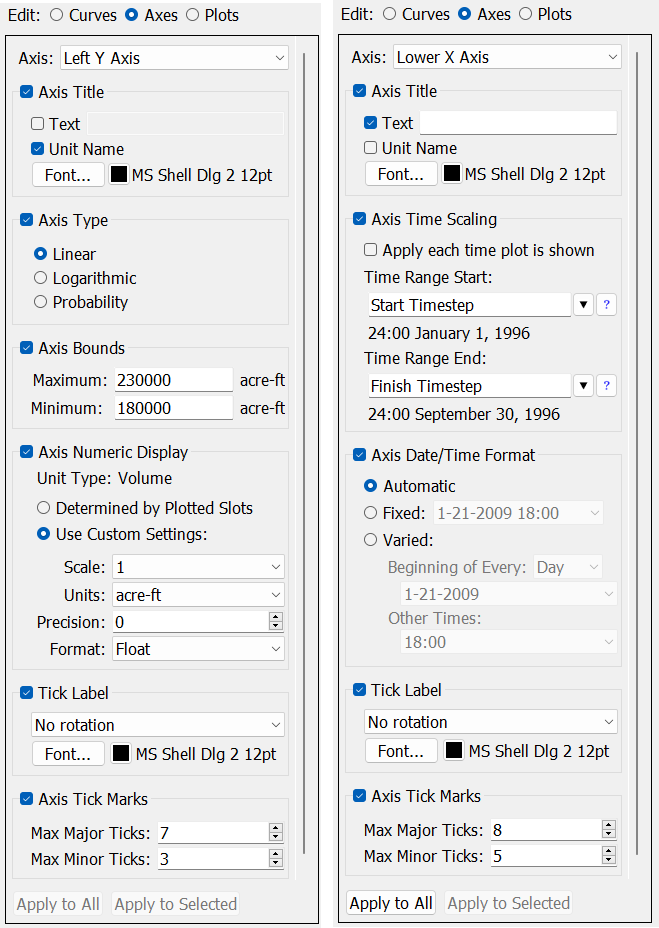Enable Apply each time plot is shown
This screenshot has height=928, width=659.
(x=371, y=250)
